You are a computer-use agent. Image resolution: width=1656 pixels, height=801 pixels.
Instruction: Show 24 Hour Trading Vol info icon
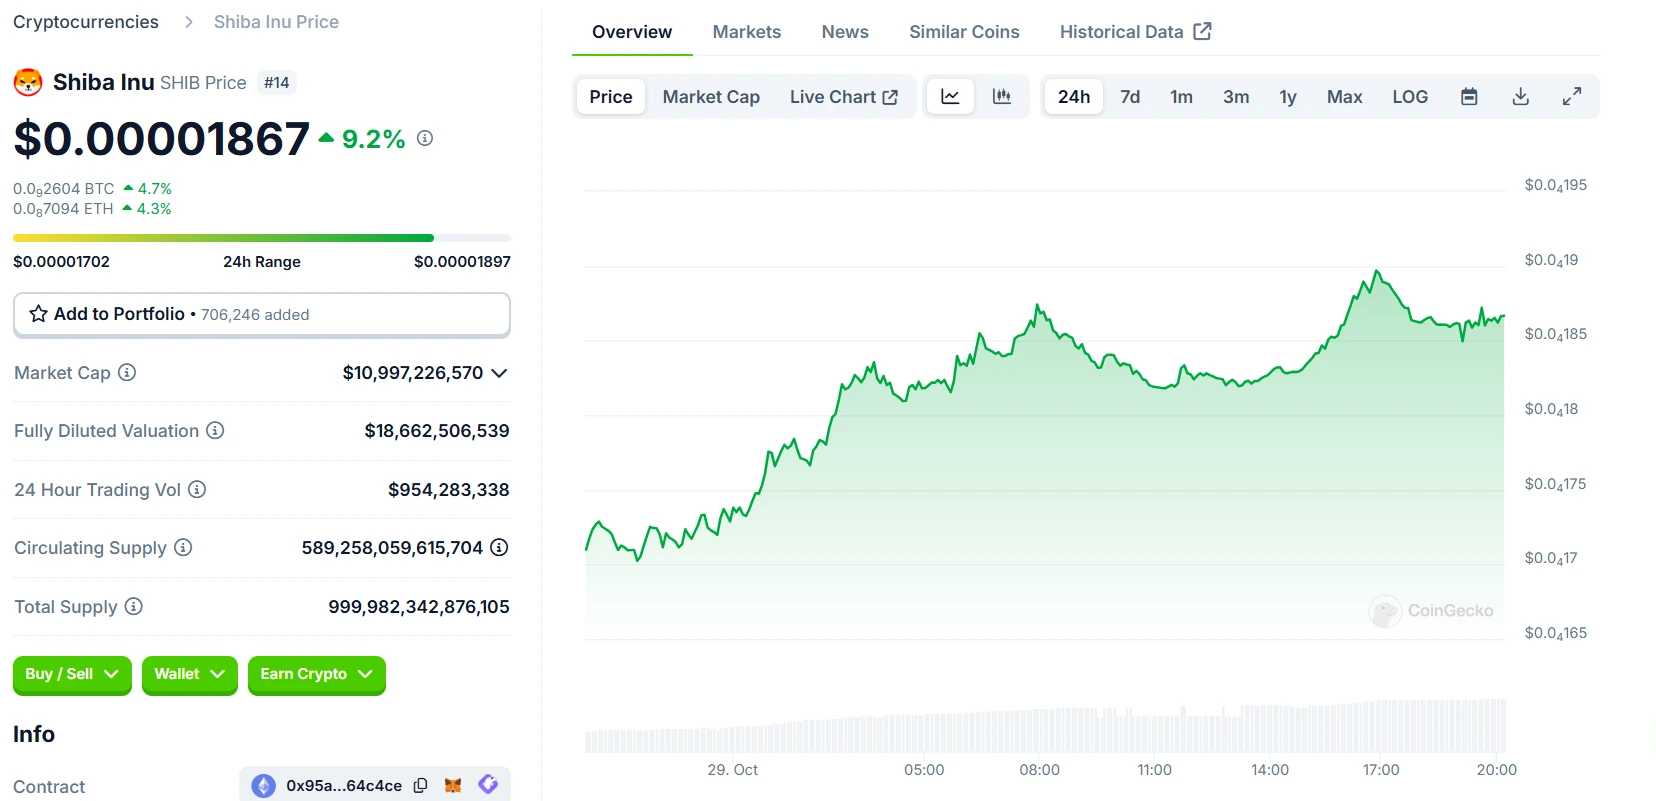point(197,489)
